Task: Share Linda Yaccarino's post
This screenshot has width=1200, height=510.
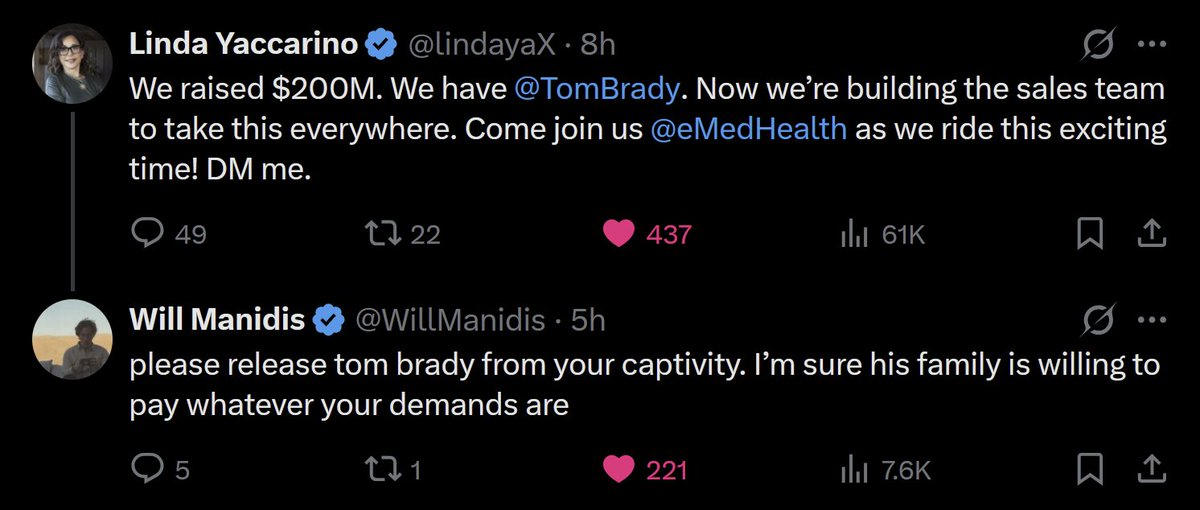Action: [1151, 234]
